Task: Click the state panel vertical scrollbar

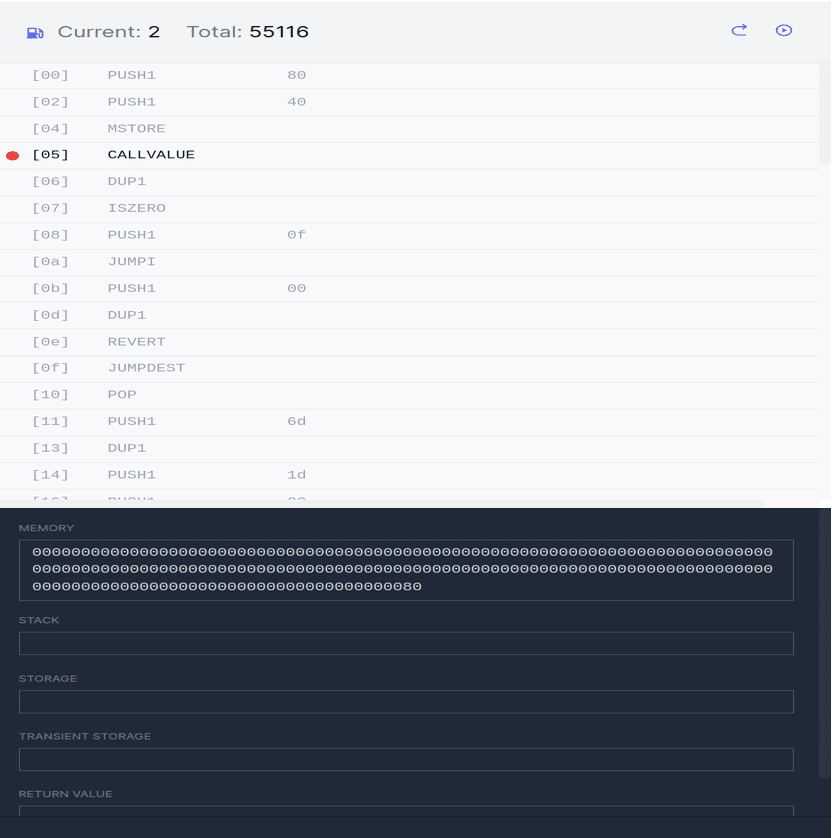Action: point(825,643)
